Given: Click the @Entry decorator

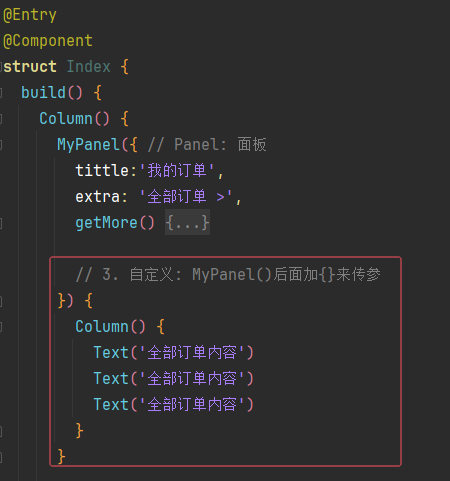Looking at the screenshot, I should pyautogui.click(x=30, y=15).
